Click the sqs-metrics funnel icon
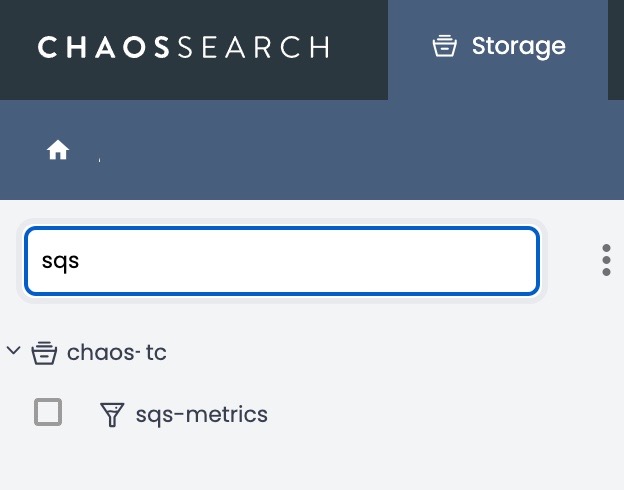Screen dimensions: 624x490 (112, 414)
